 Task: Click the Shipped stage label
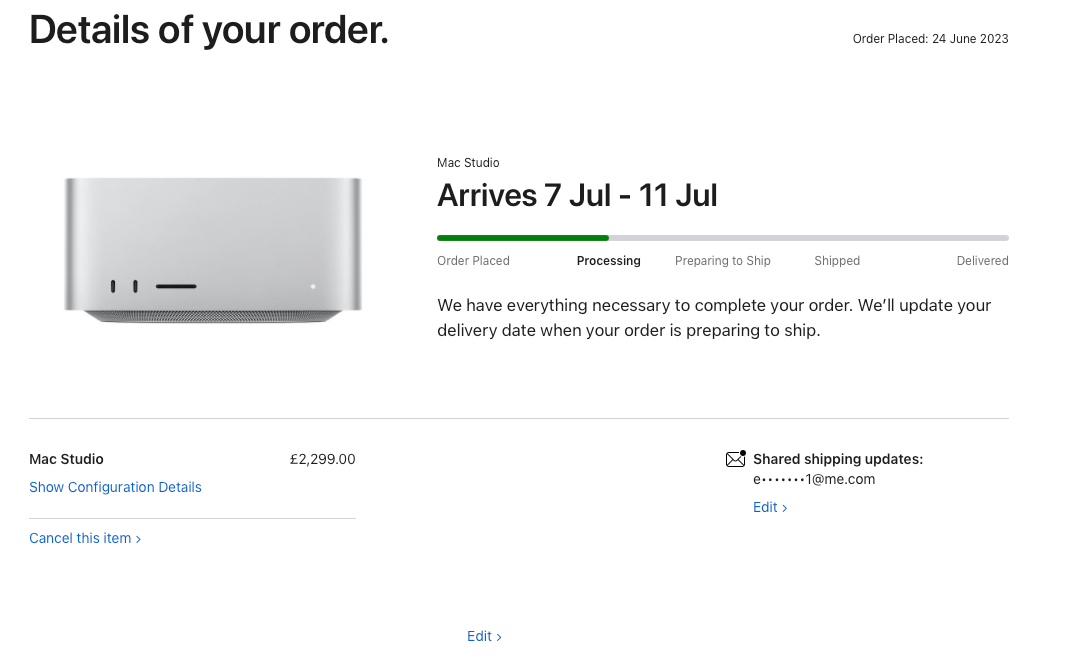coord(837,261)
